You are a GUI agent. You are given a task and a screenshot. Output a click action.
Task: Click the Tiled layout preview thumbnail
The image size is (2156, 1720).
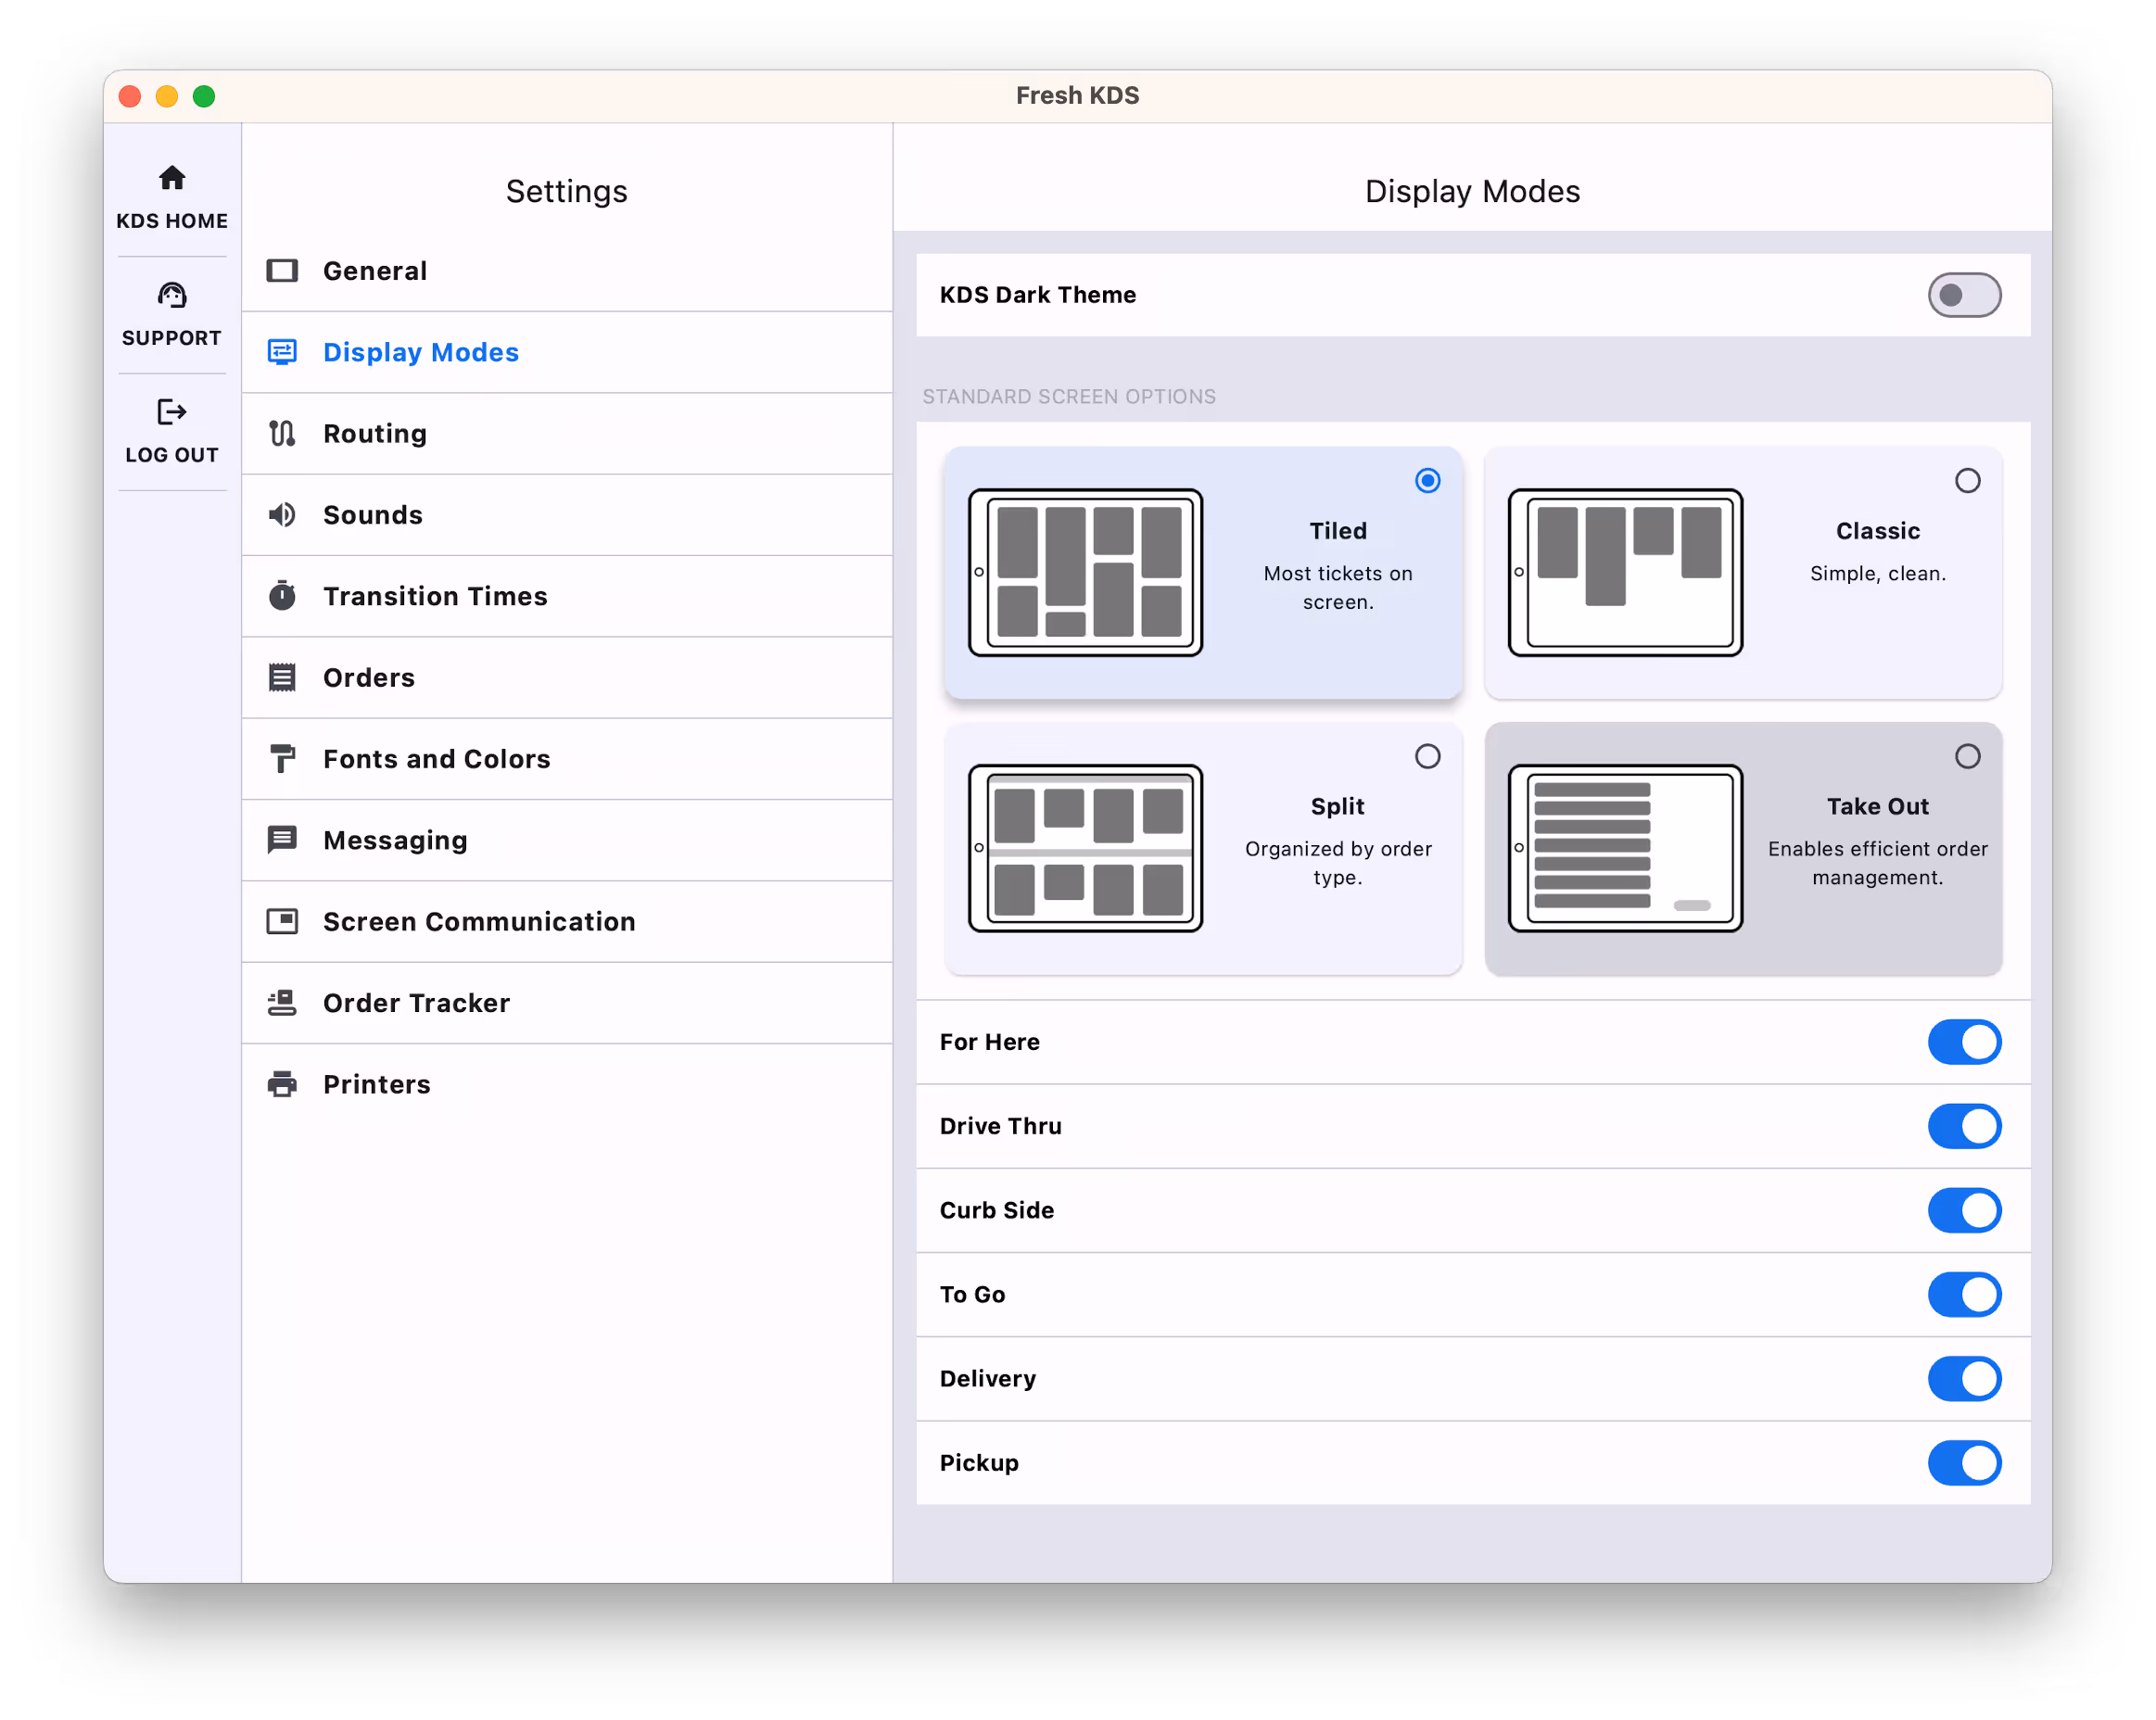1085,573
